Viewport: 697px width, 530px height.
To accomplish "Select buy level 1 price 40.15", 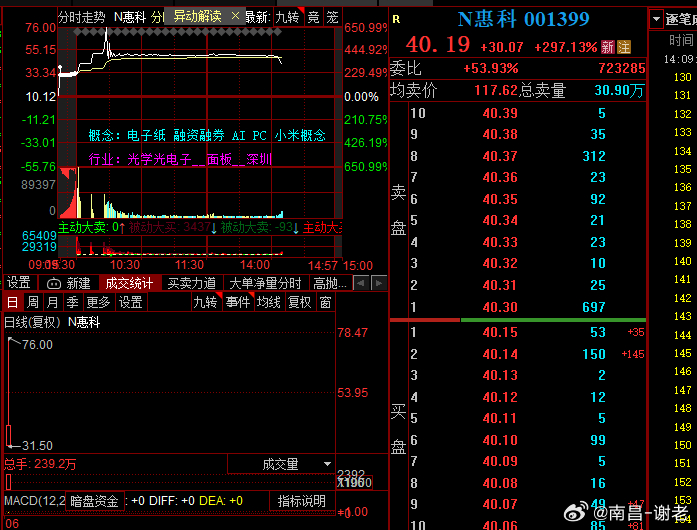I will (x=500, y=333).
